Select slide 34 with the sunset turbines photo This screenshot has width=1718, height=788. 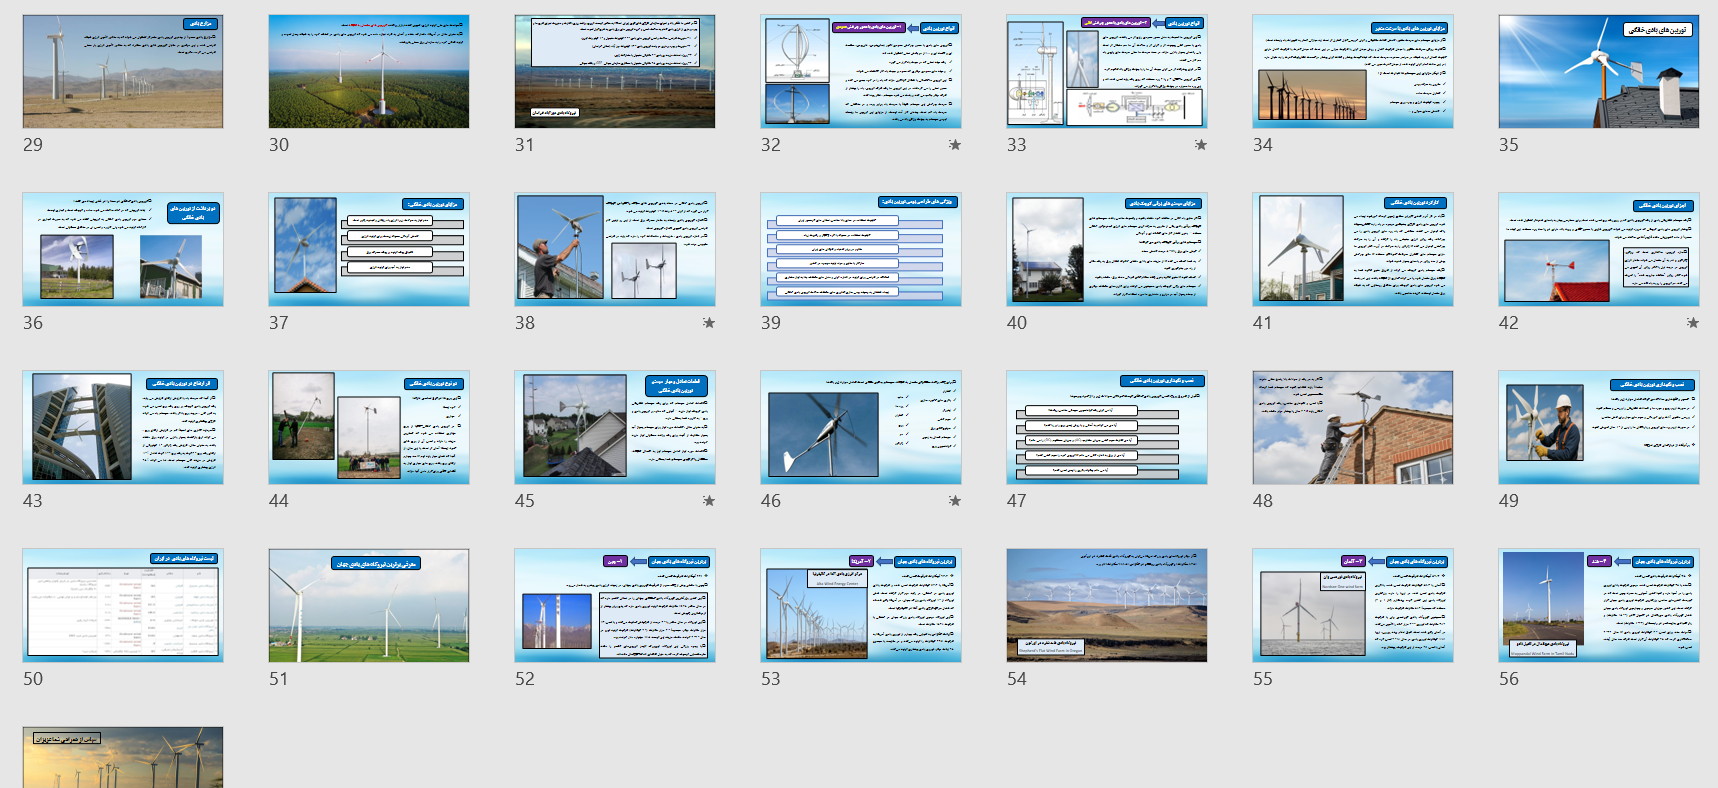click(1352, 71)
